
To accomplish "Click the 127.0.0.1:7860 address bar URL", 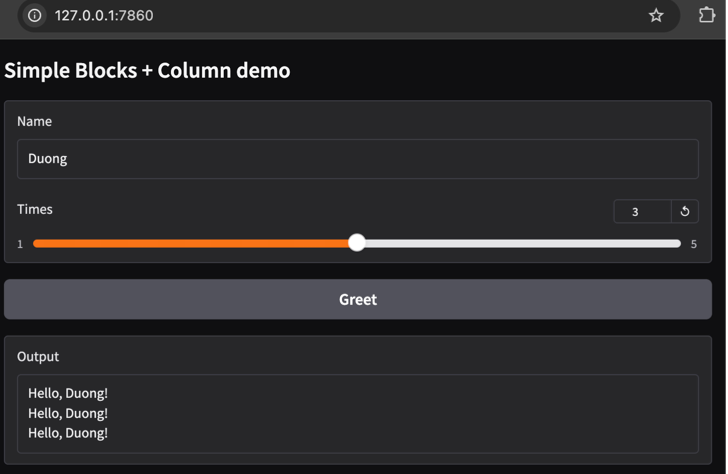I will pos(104,16).
